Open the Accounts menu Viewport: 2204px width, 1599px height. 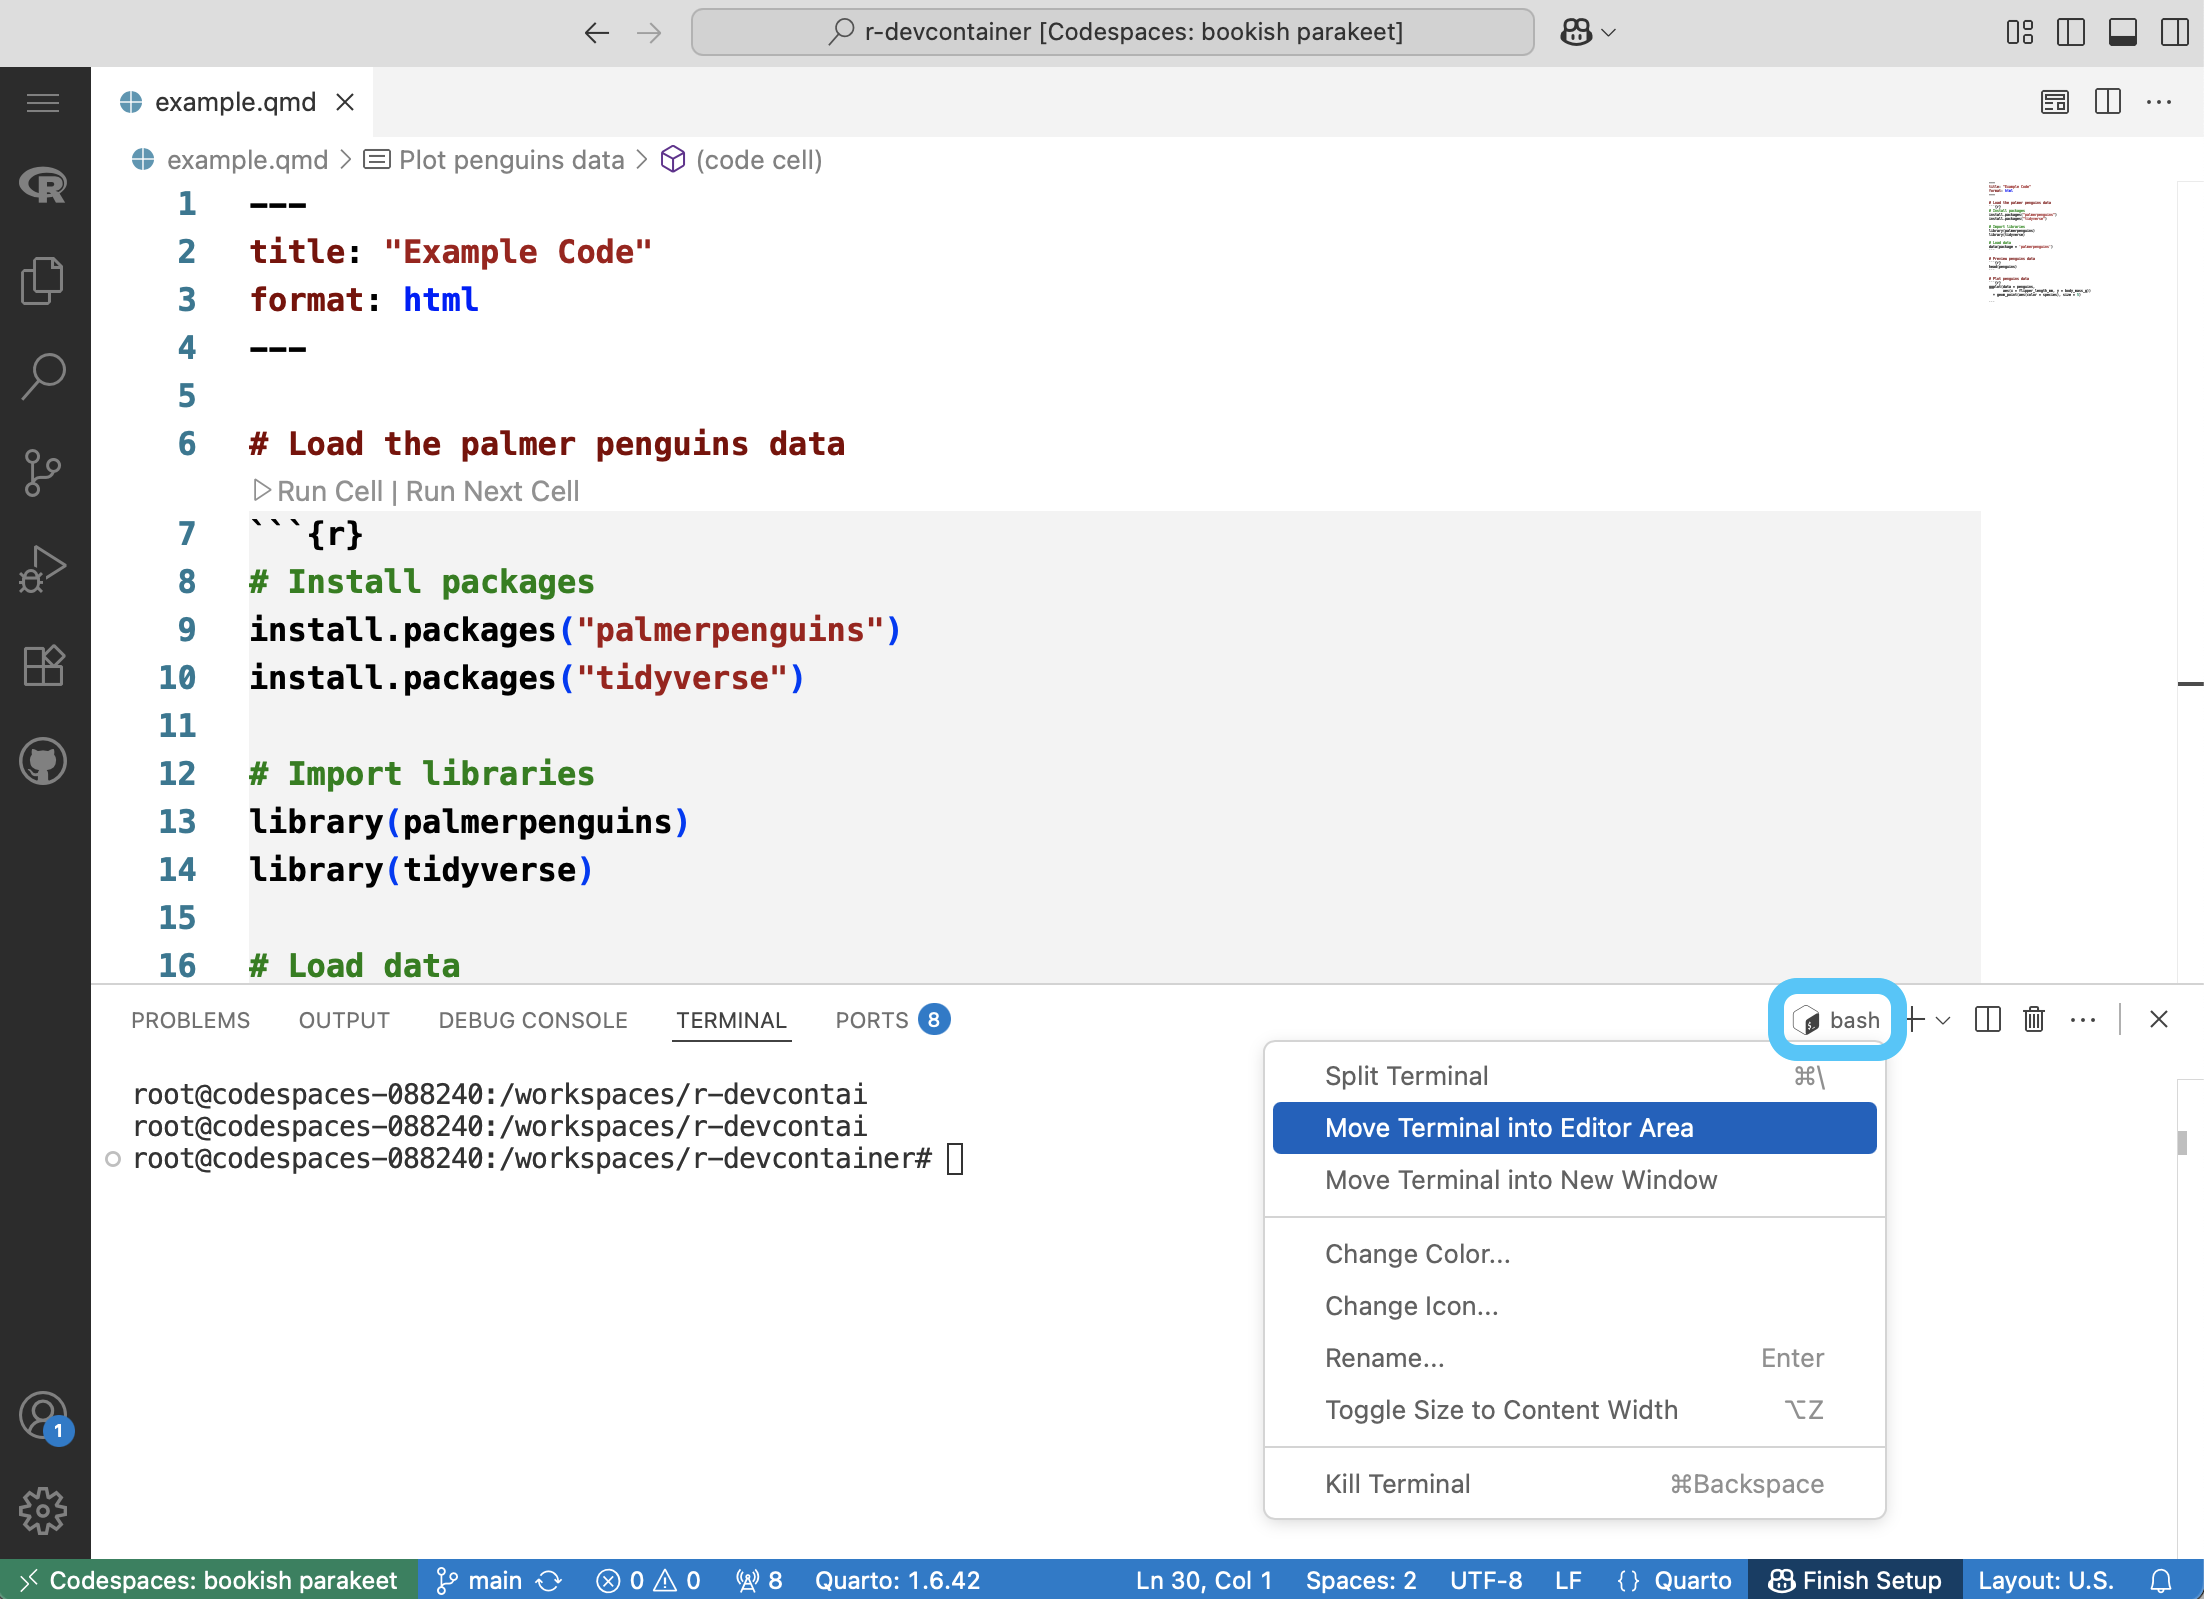pos(43,1416)
